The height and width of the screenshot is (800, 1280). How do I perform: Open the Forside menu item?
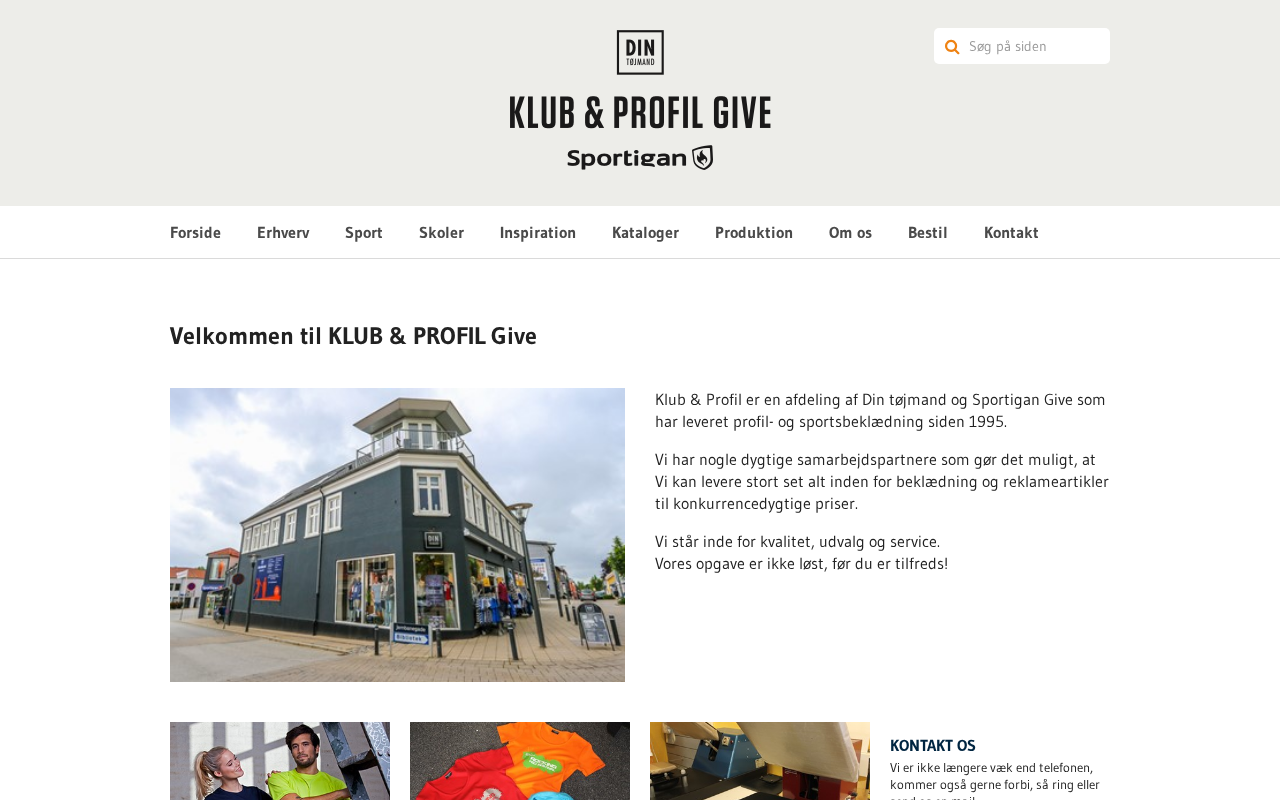195,233
